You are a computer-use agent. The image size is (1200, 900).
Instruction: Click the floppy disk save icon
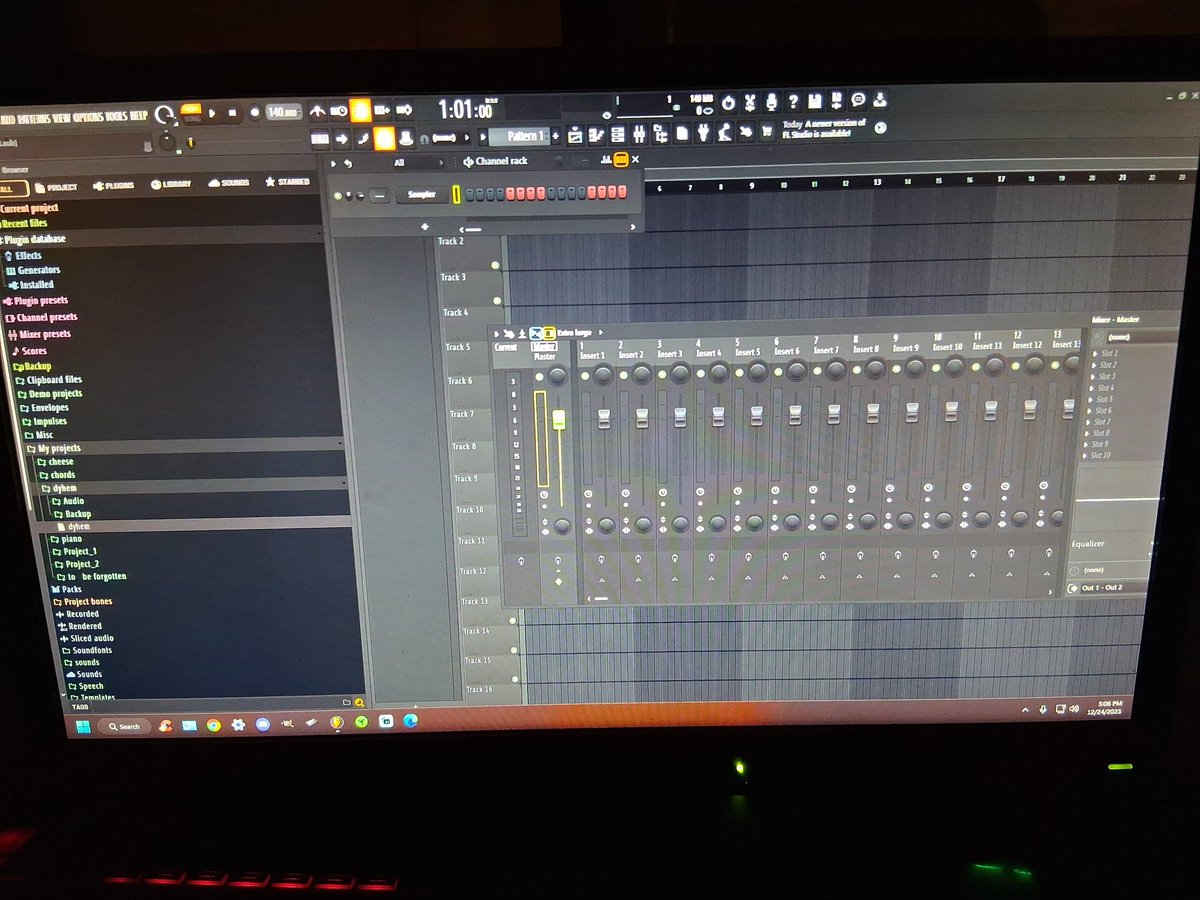814,101
